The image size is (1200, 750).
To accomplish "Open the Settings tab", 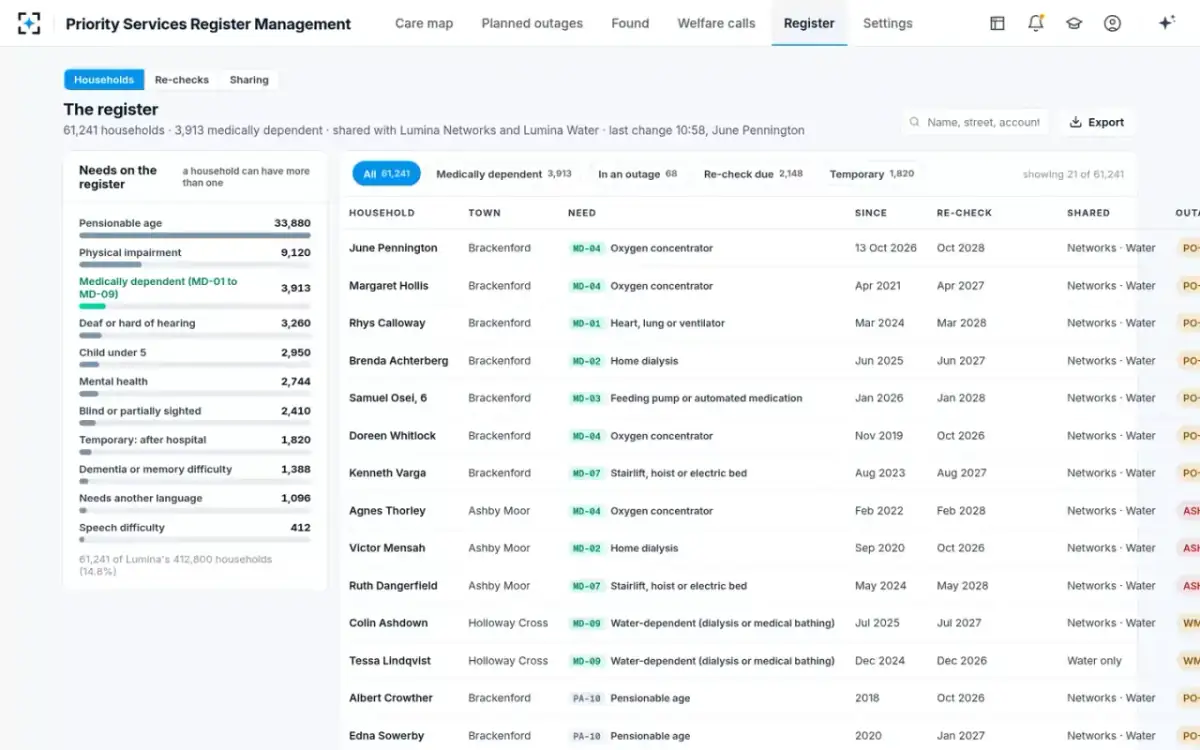I will (888, 23).
